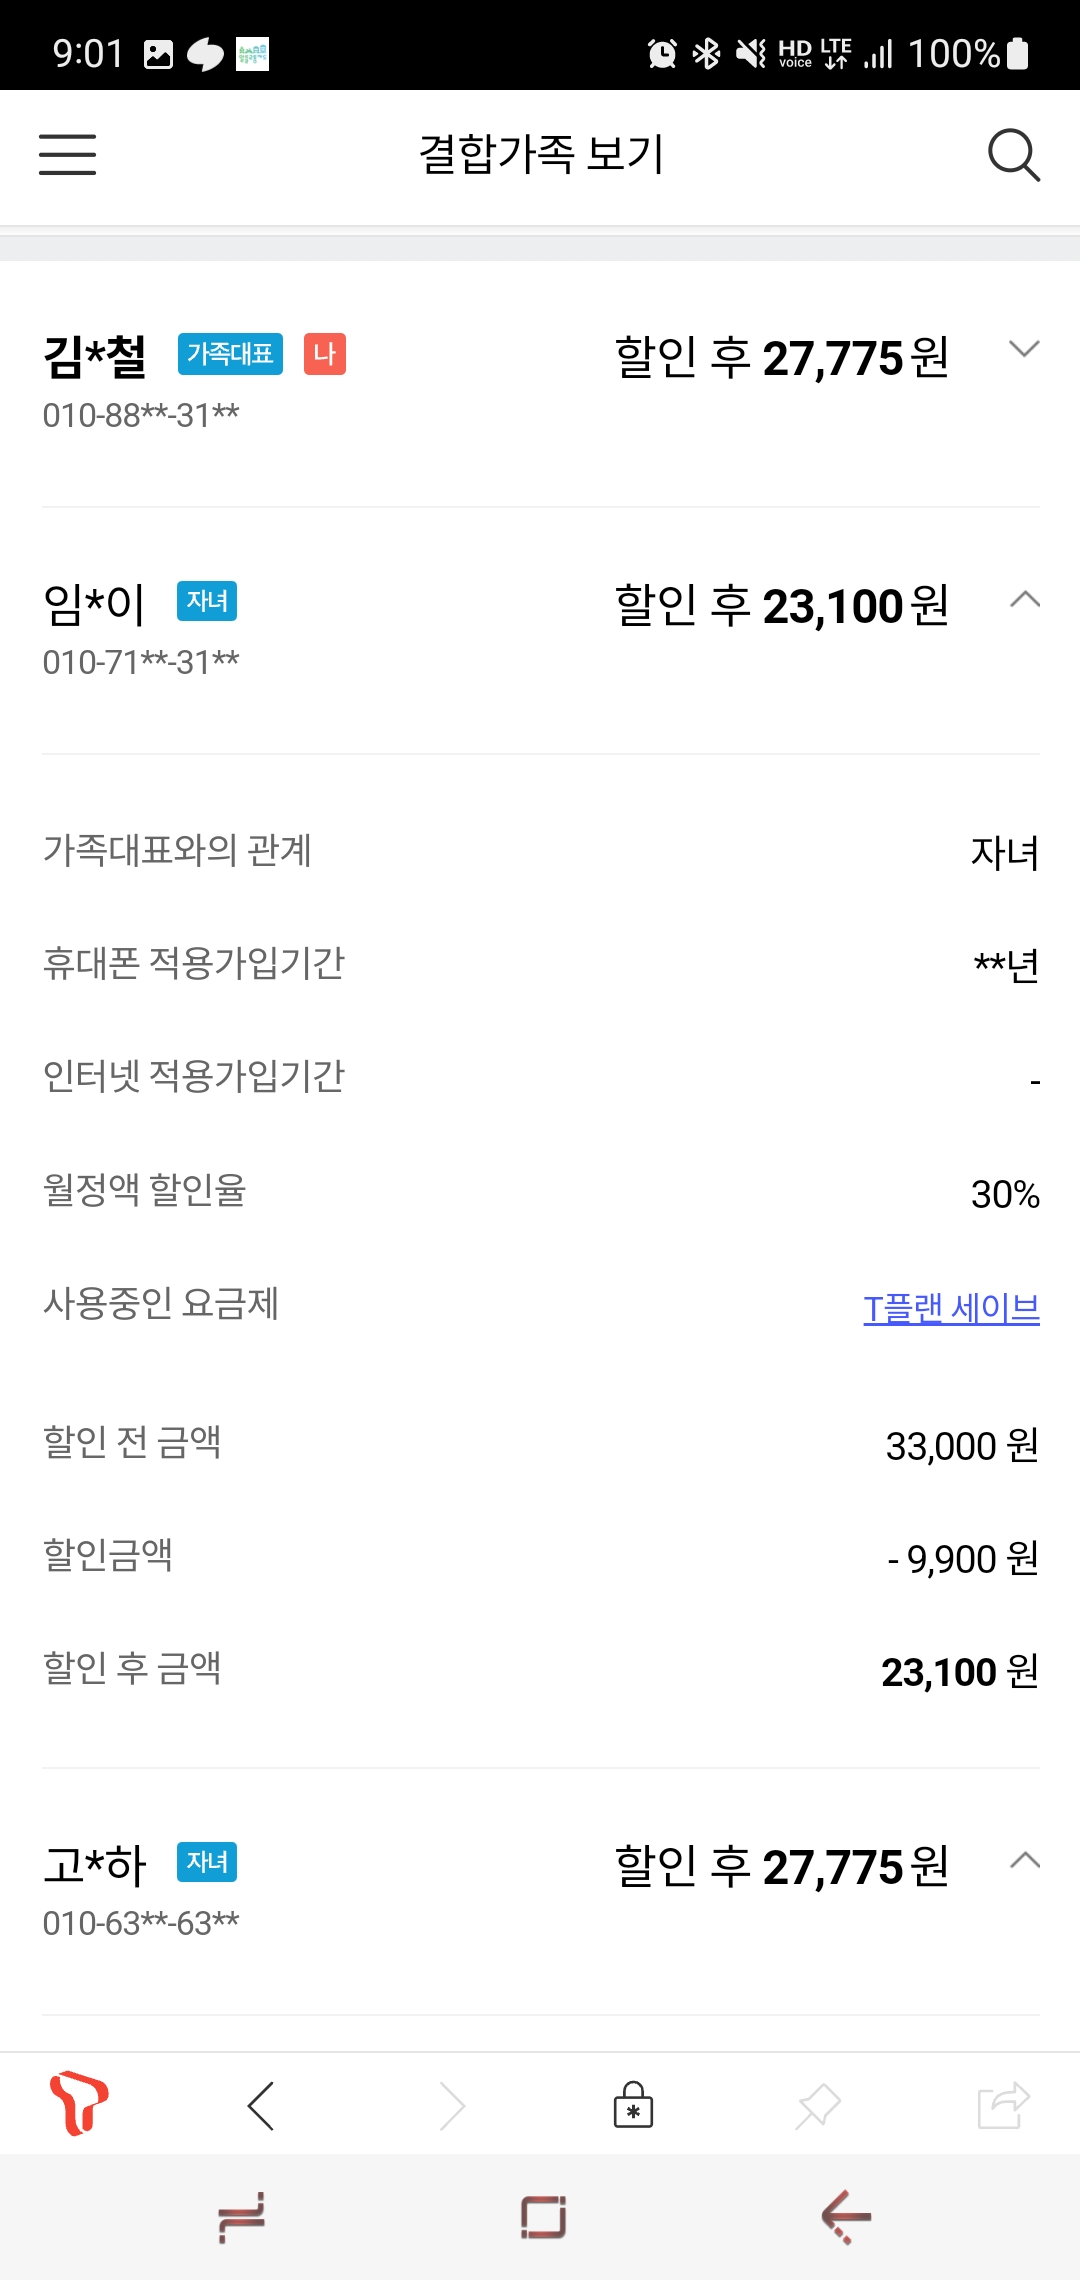1080x2280 pixels.
Task: Collapse 임*이 member details
Action: [1024, 600]
